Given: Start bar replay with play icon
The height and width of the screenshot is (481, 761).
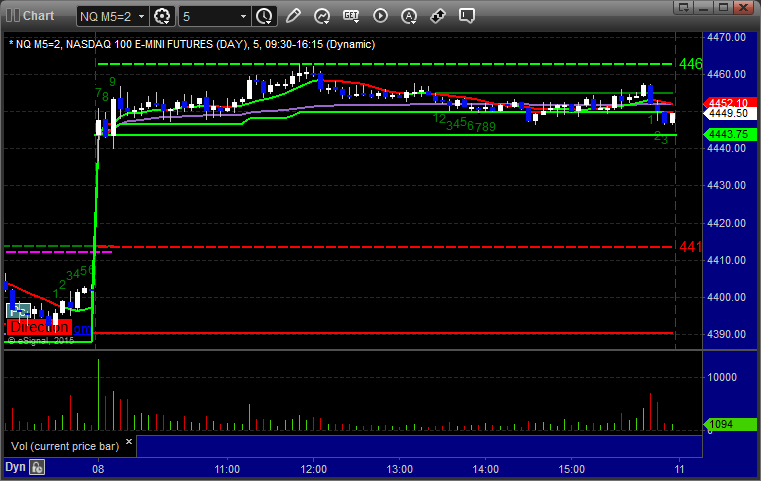Looking at the screenshot, I should pos(380,16).
